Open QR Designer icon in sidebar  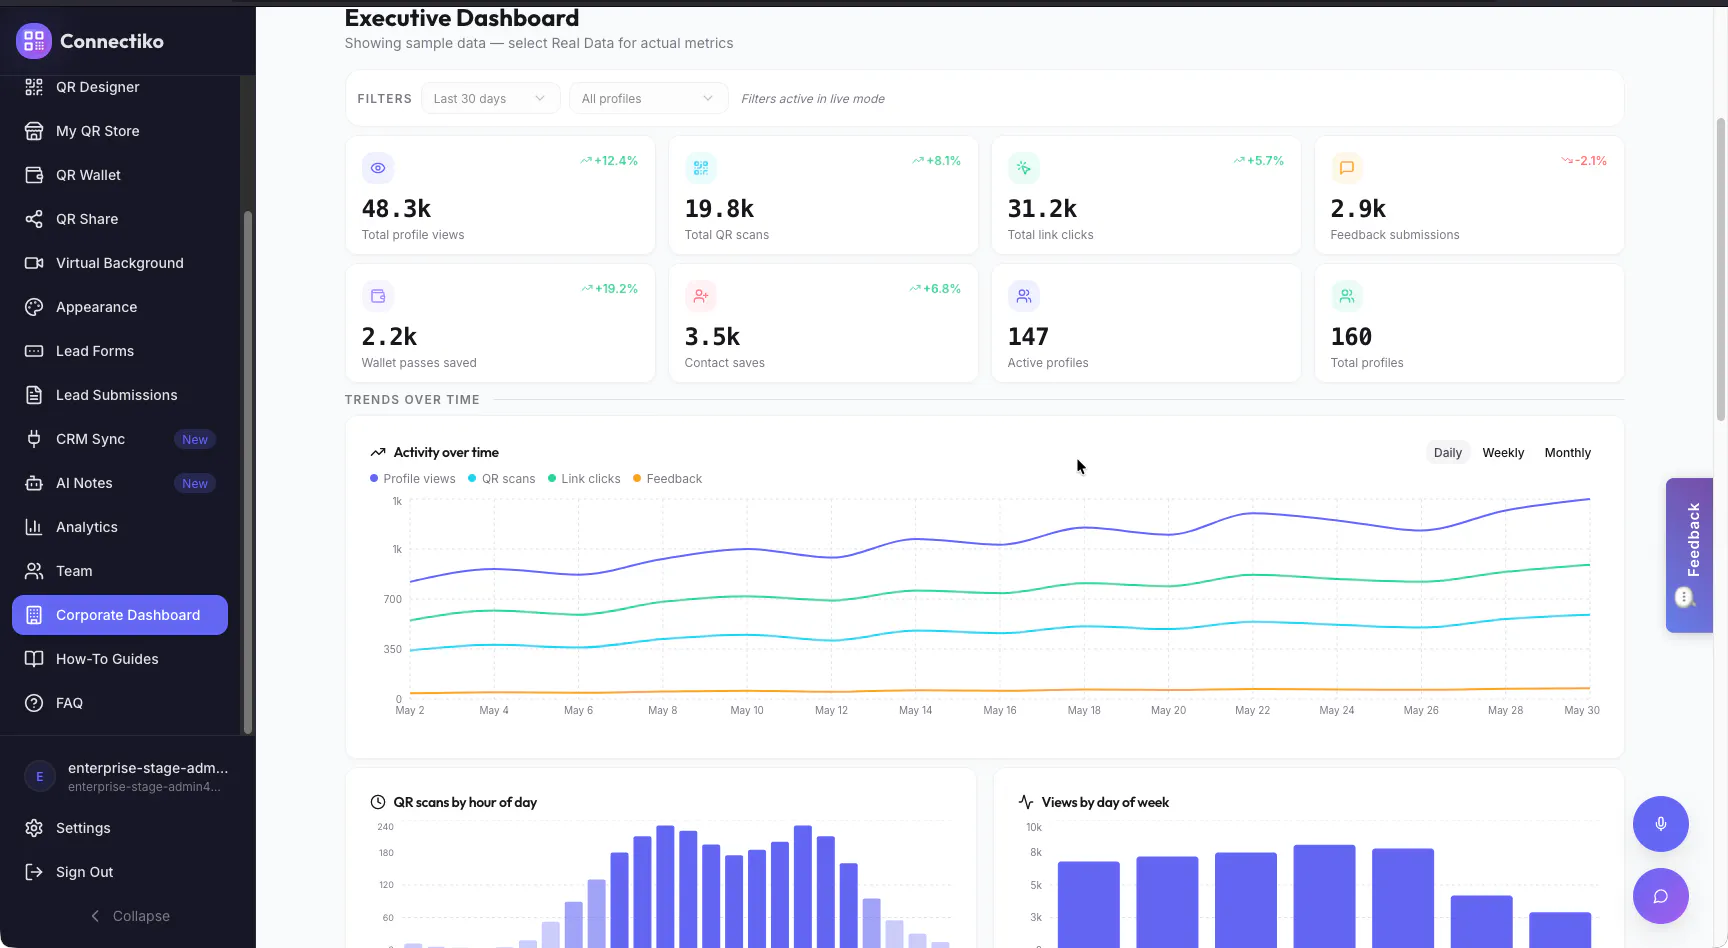coord(34,87)
